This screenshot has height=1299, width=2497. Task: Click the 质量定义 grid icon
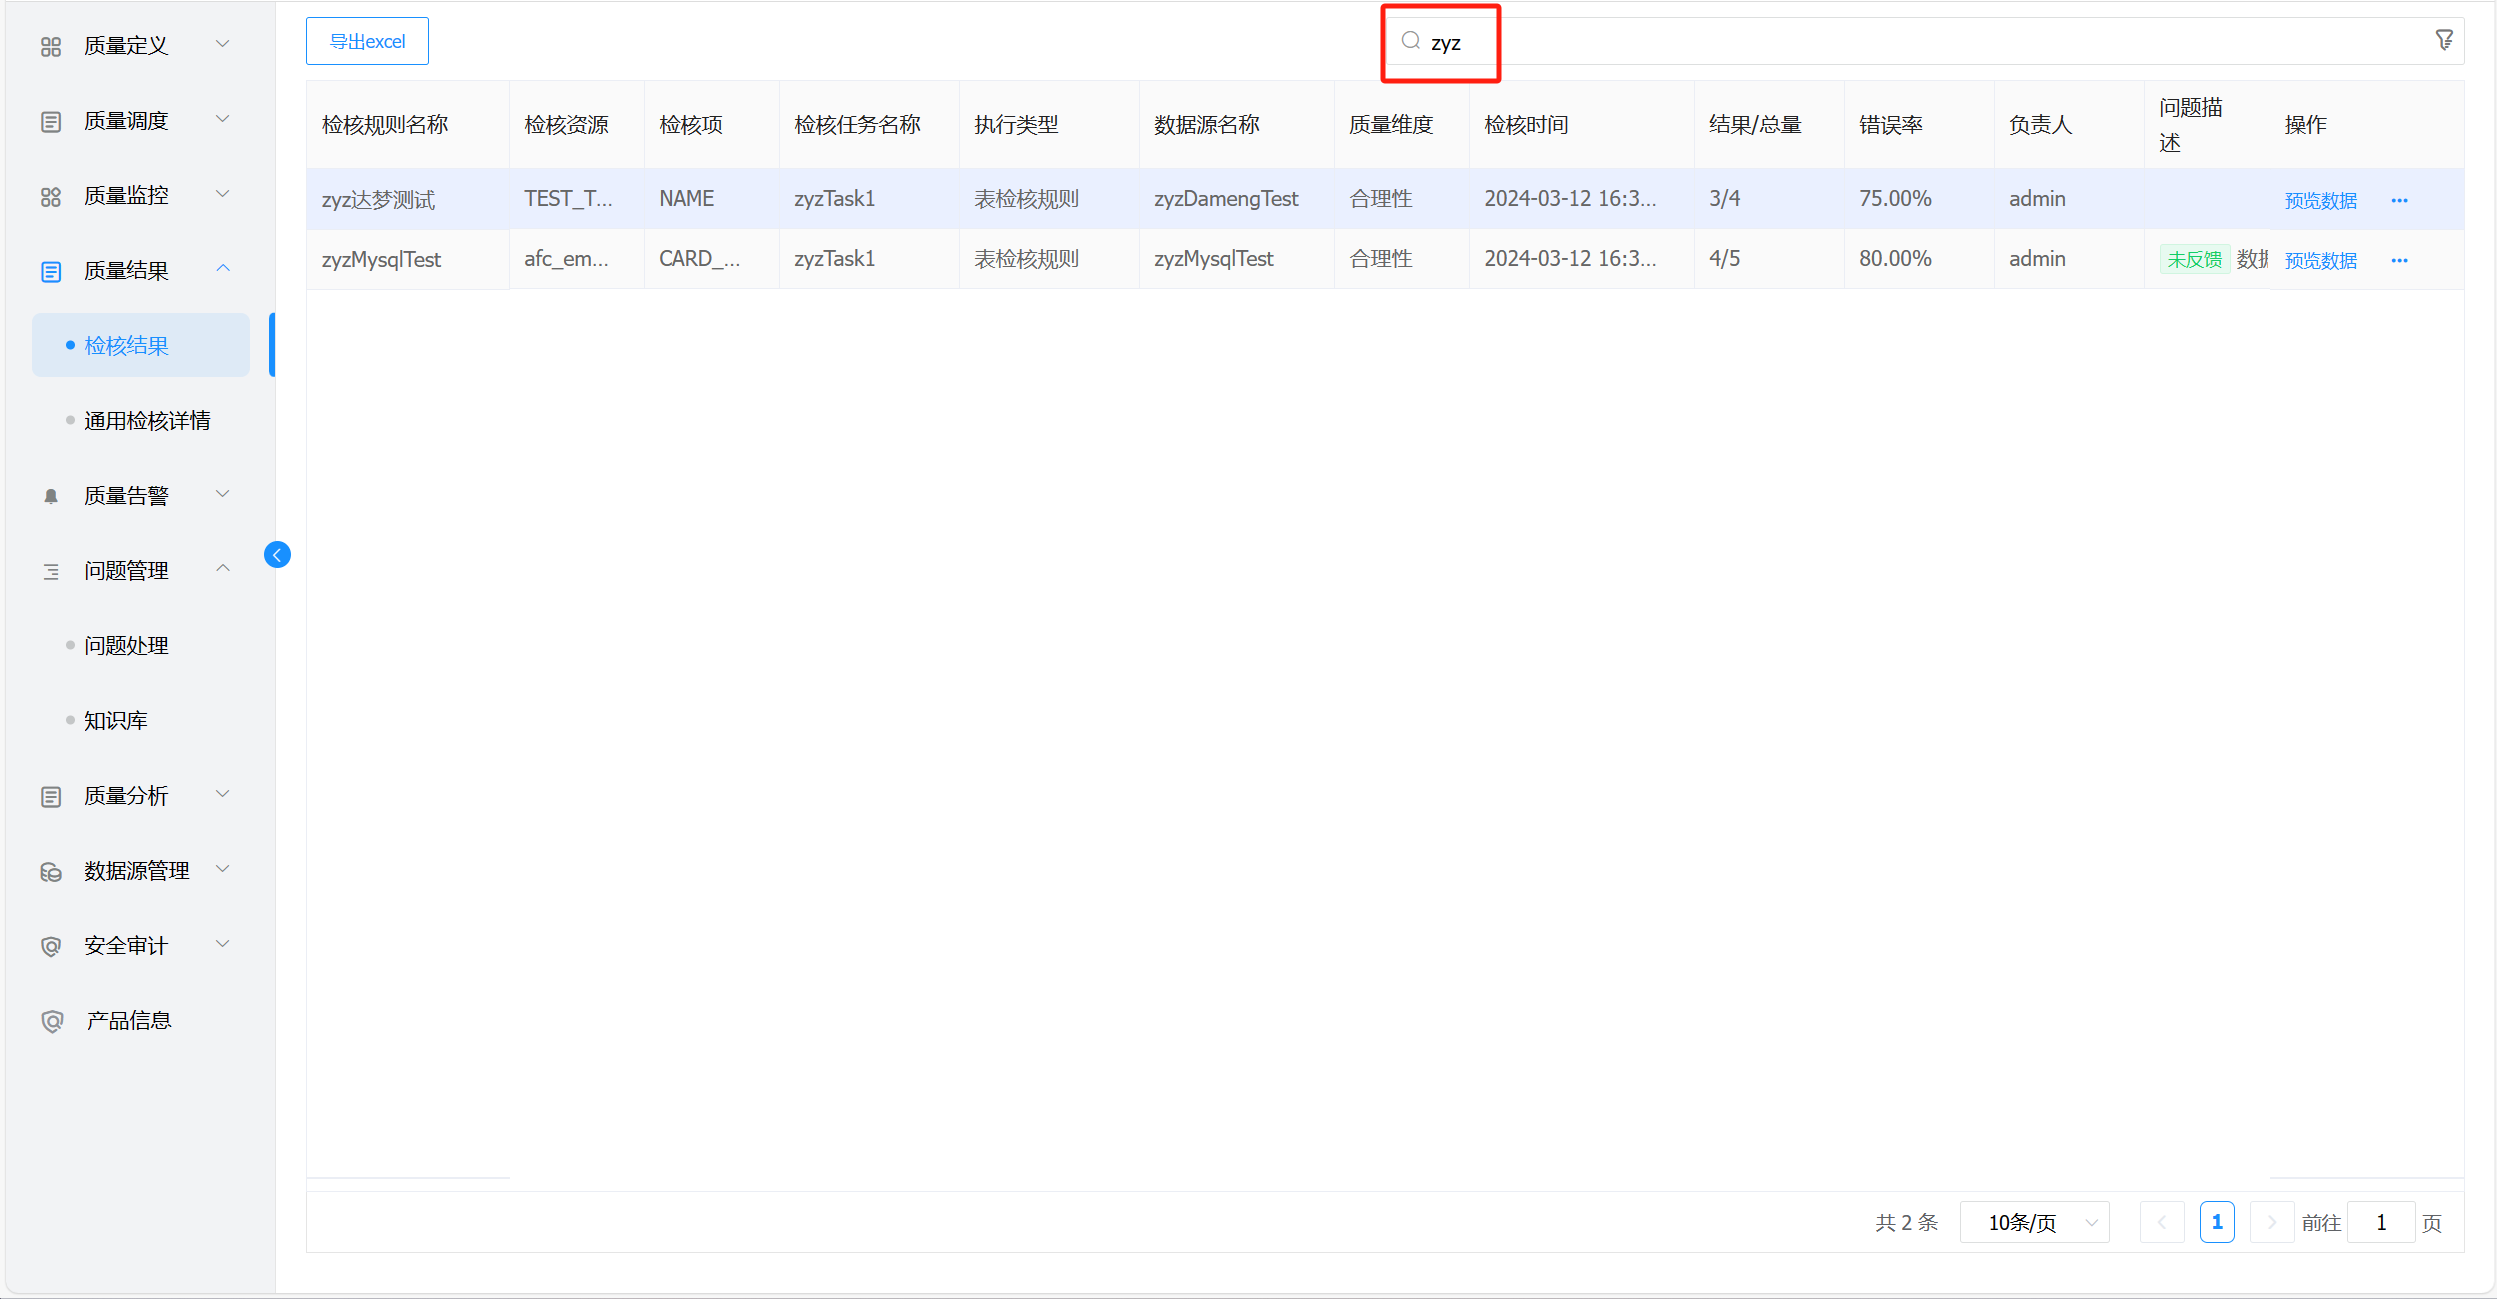tap(51, 46)
